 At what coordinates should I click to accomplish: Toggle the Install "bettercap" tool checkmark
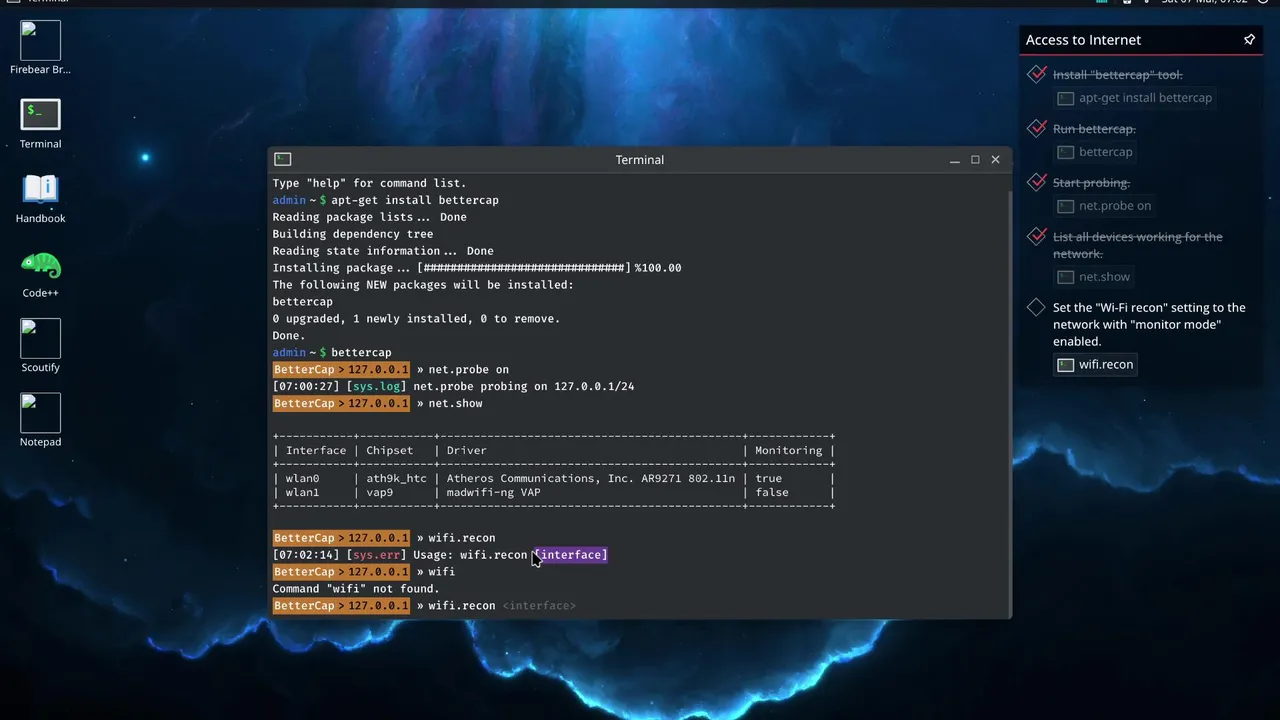pos(1037,74)
